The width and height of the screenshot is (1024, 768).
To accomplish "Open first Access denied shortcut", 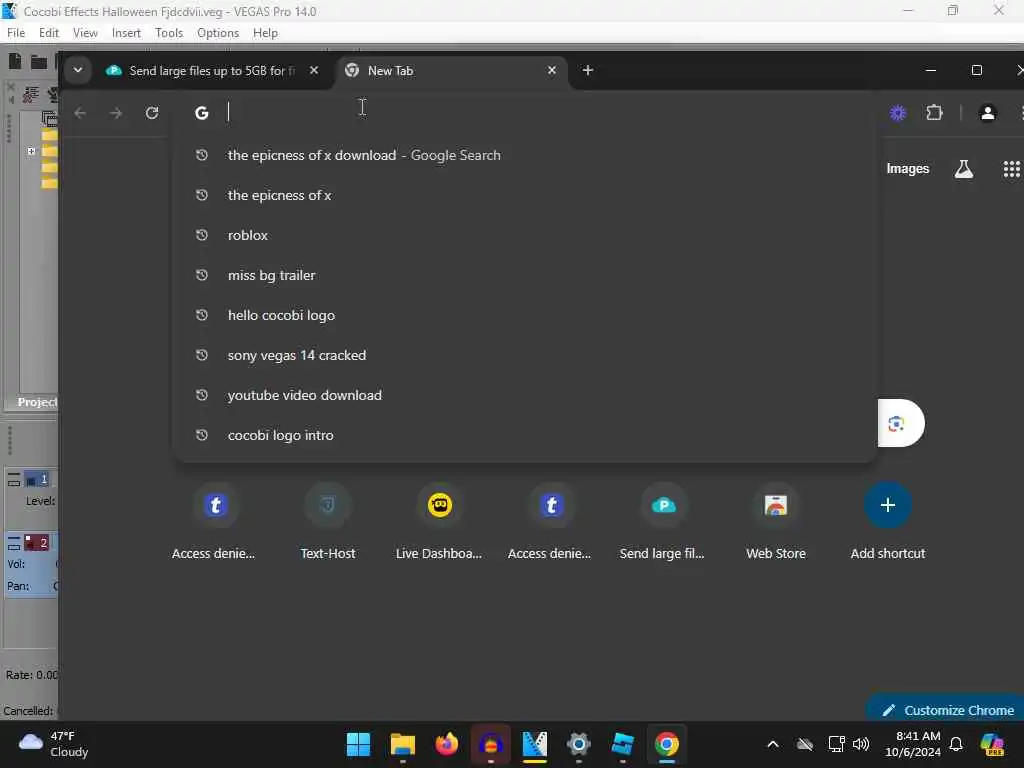I will (215, 522).
